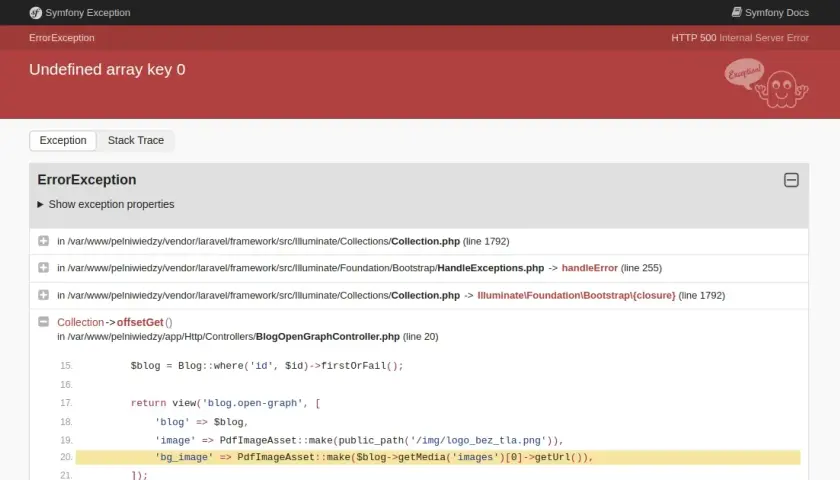This screenshot has width=840, height=480.
Task: Expand the closure Collection.php trace plus icon
Action: pyautogui.click(x=43, y=295)
